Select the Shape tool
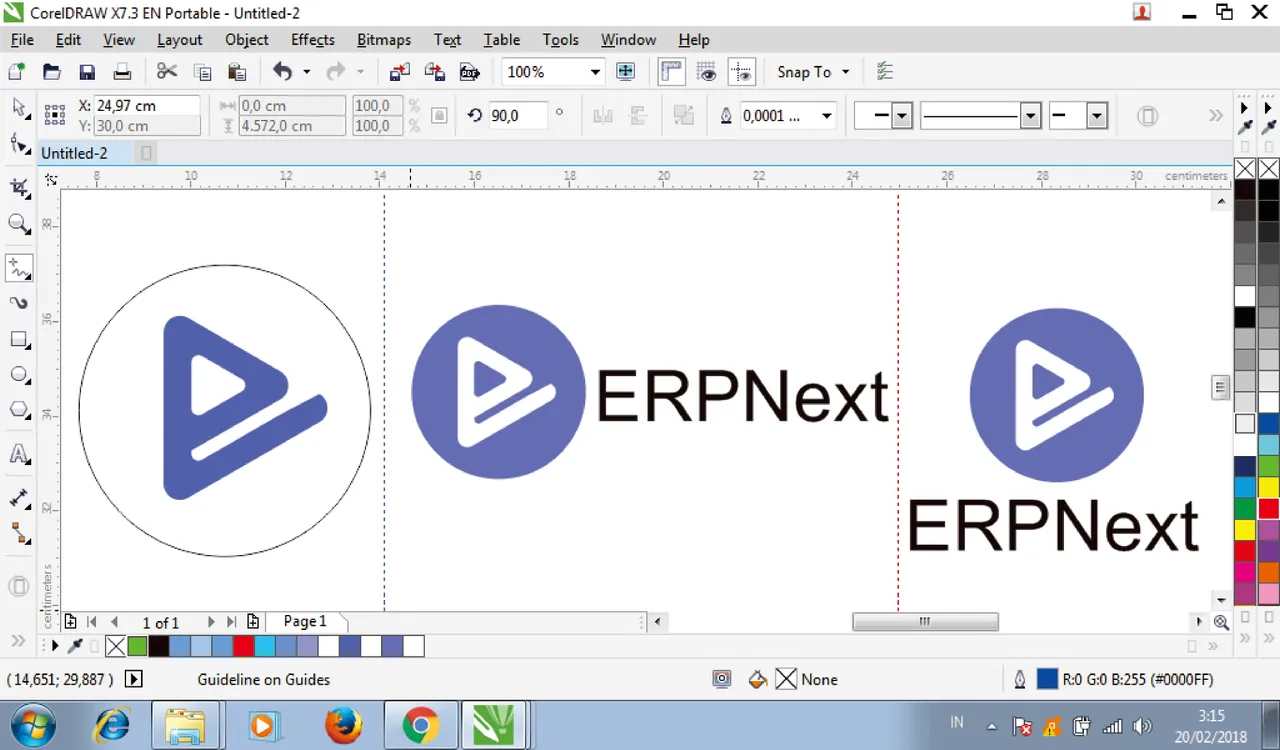 point(18,145)
